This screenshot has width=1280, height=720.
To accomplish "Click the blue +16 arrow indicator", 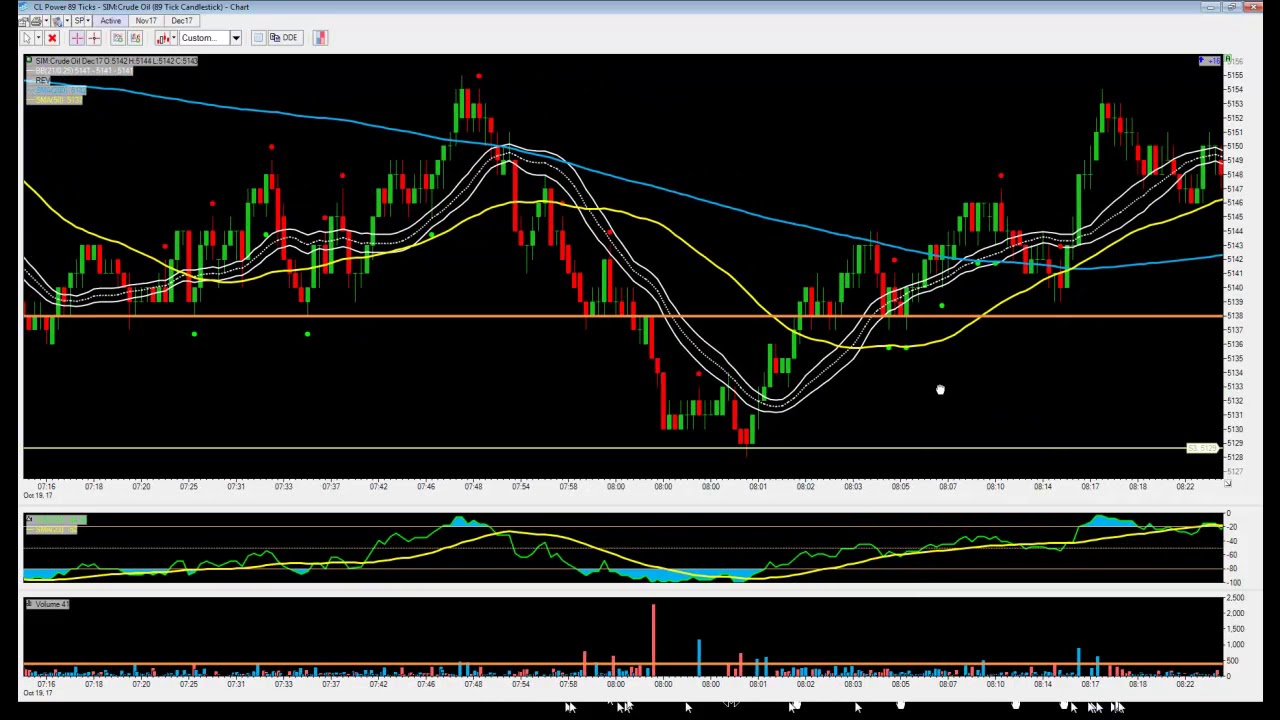I will tap(1210, 61).
